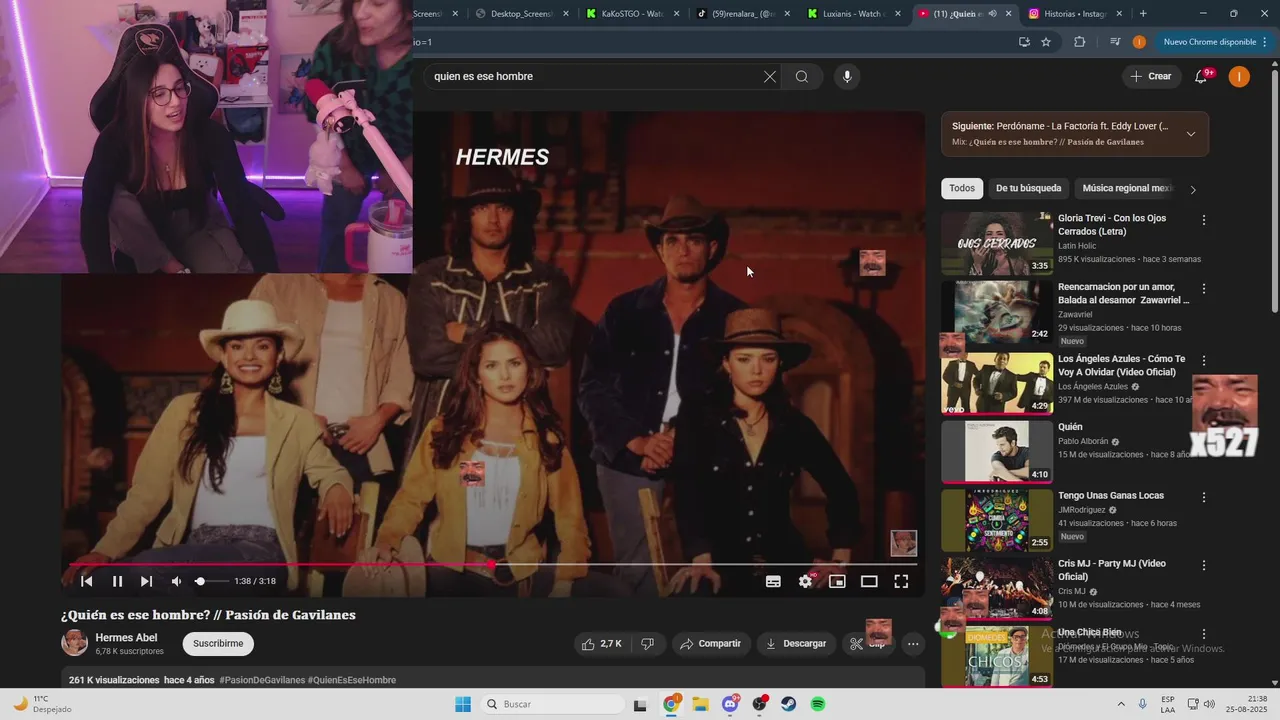
Task: Show more filter chips with the arrow
Action: 1193,189
